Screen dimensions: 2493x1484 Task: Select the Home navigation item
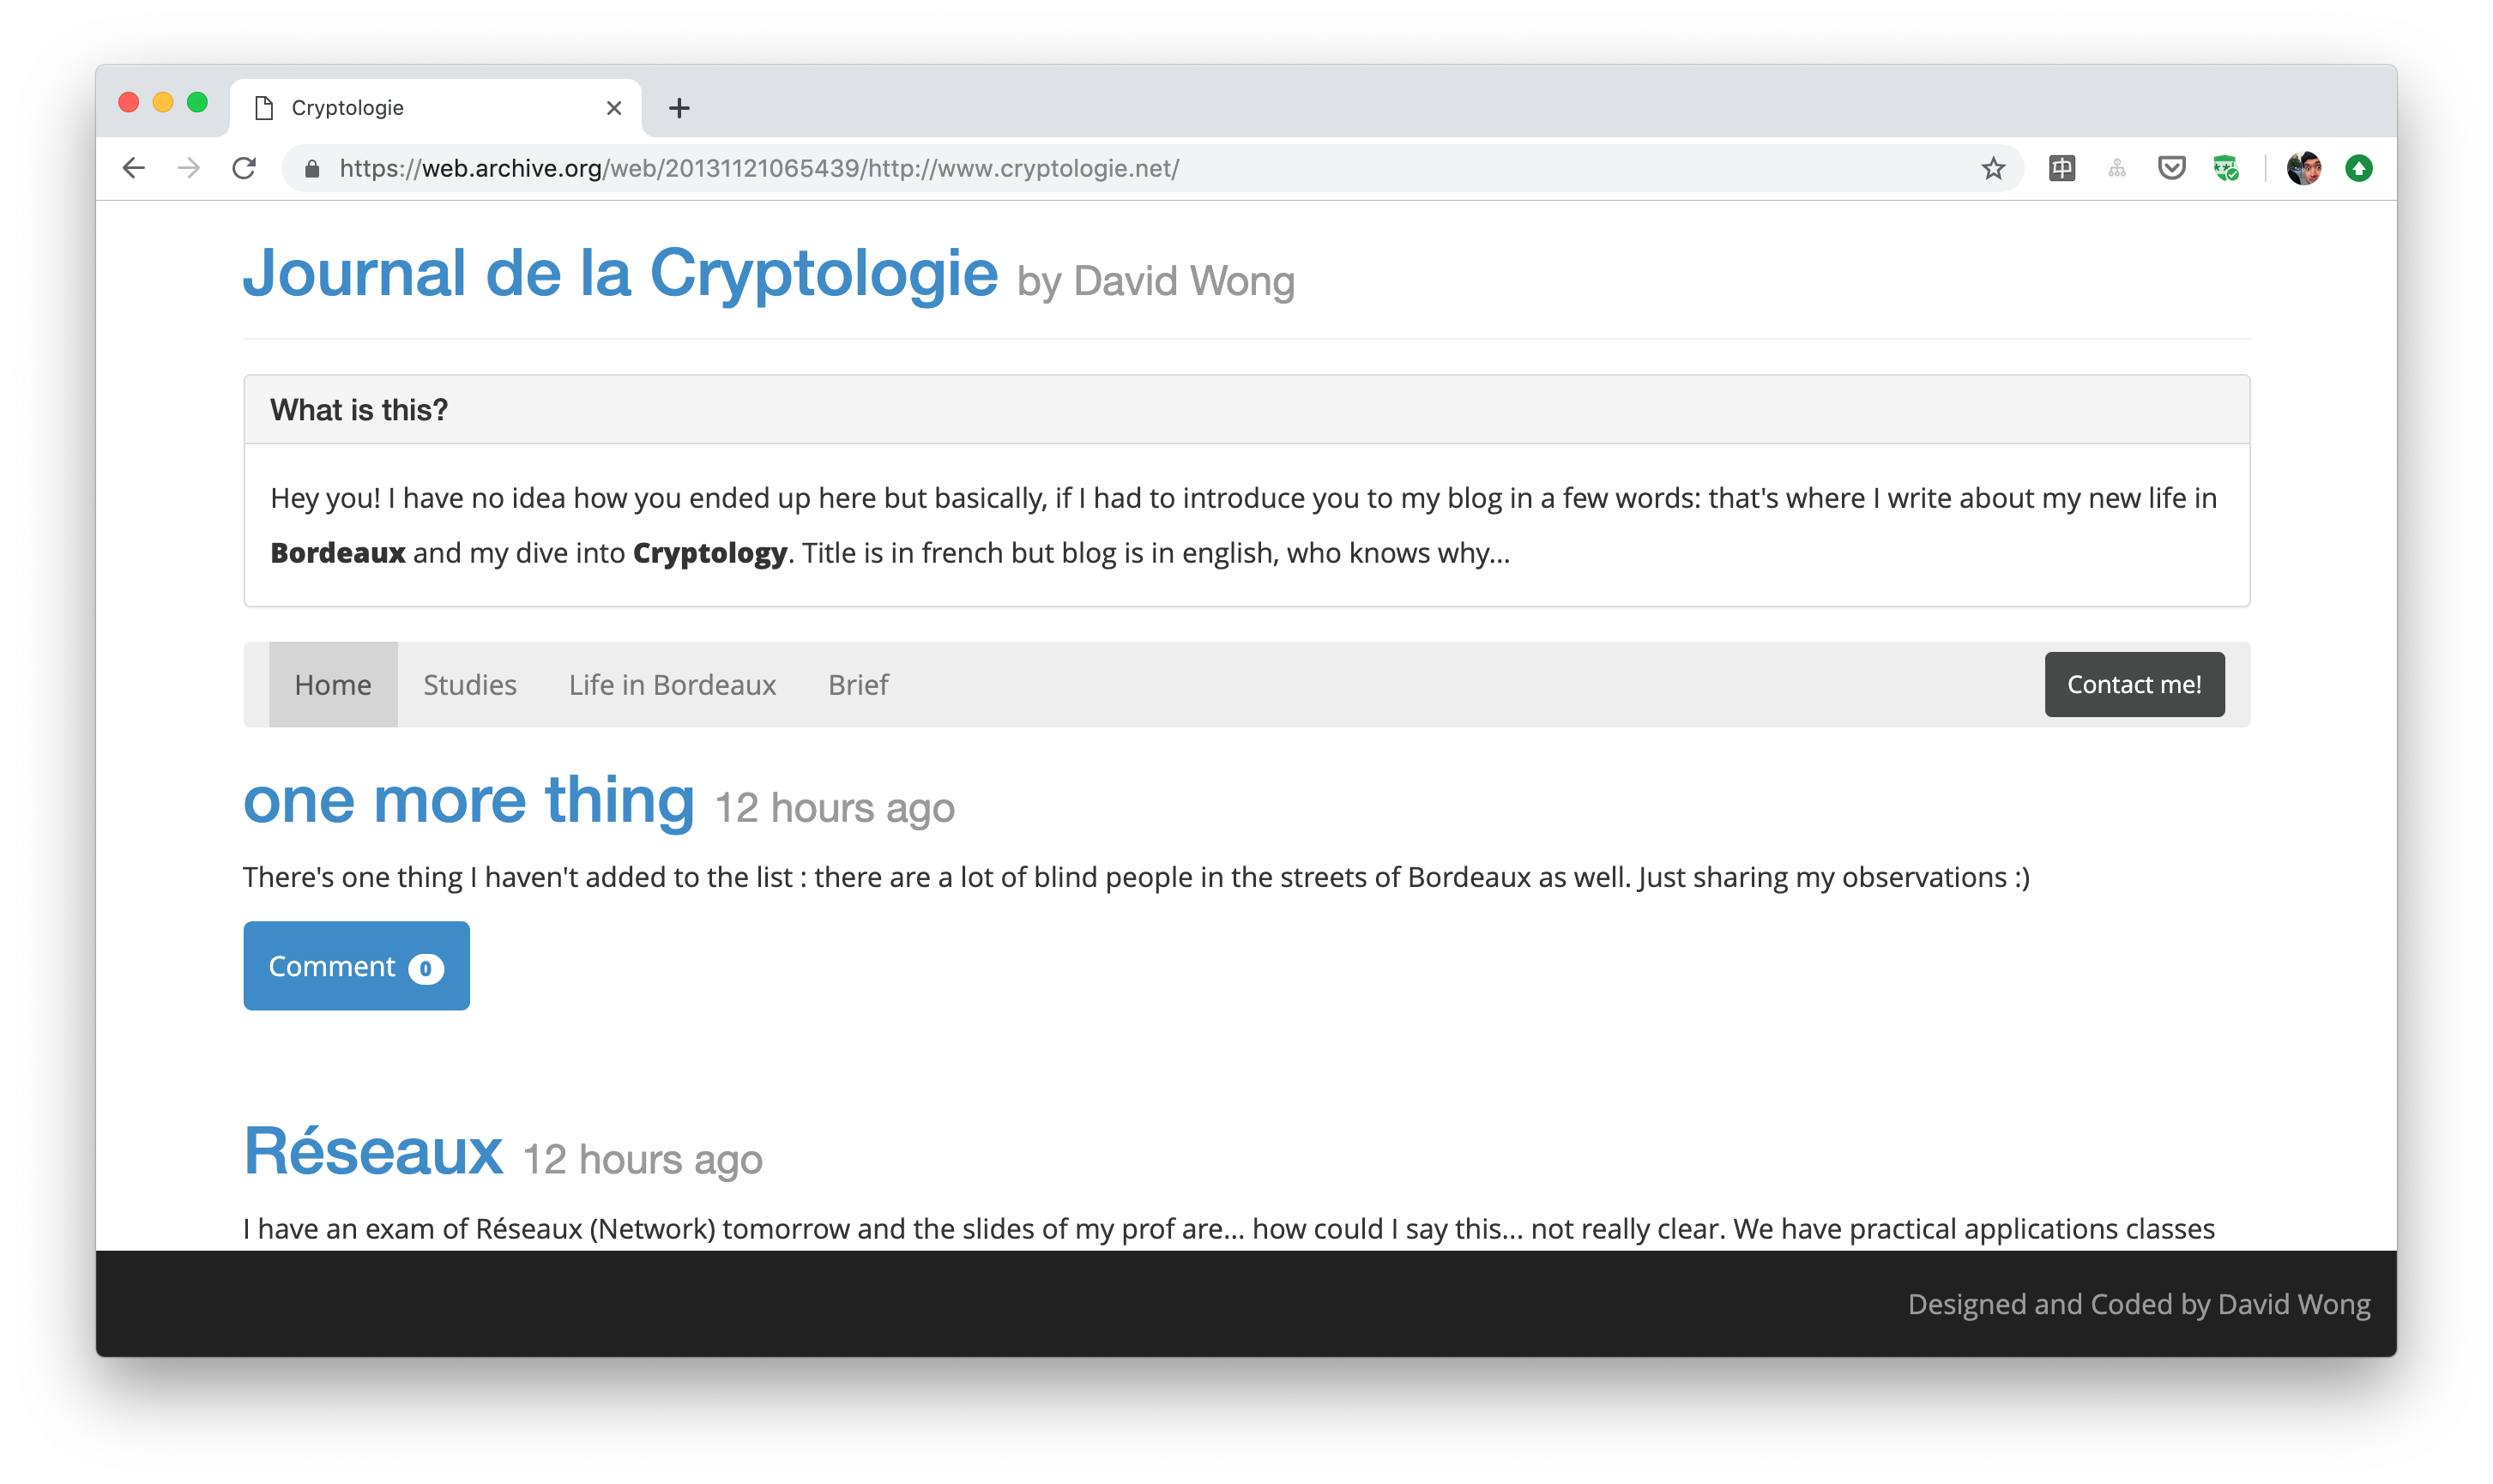(333, 685)
